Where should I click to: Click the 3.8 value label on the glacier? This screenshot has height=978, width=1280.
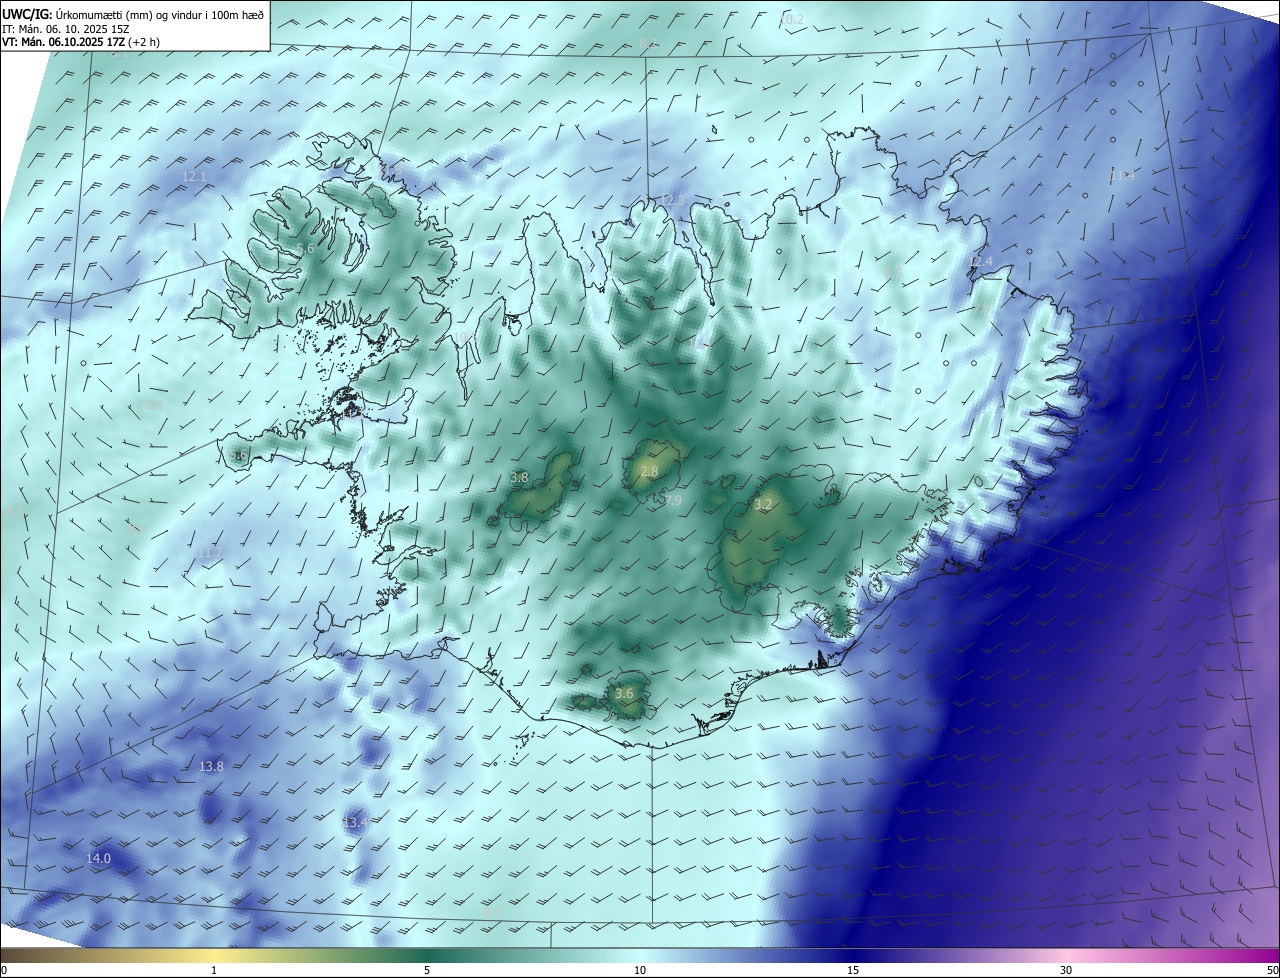coord(519,478)
